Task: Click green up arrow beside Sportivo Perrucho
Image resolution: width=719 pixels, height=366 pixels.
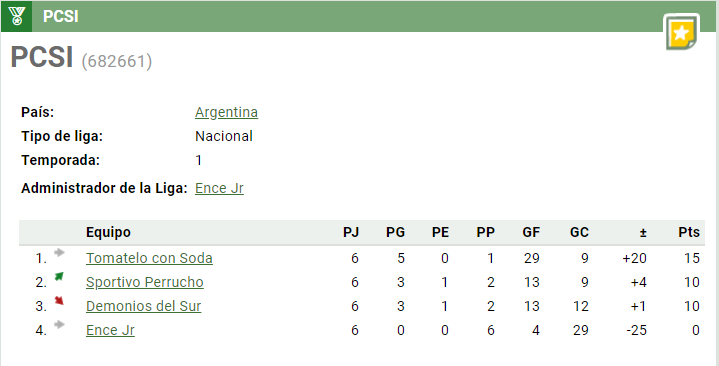Action: (59, 277)
